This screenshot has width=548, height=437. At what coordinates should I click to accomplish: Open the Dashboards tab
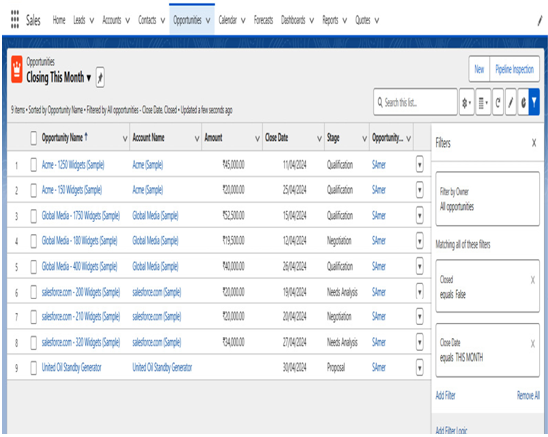(x=293, y=20)
